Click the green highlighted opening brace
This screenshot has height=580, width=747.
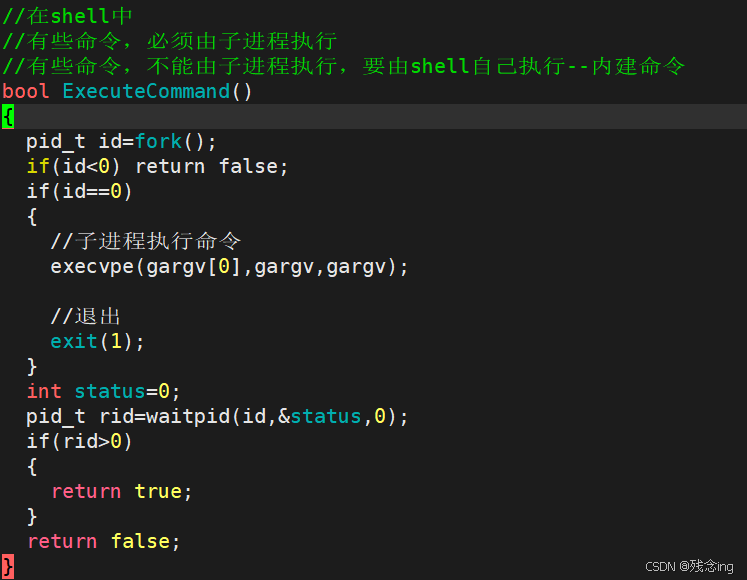click(x=8, y=116)
